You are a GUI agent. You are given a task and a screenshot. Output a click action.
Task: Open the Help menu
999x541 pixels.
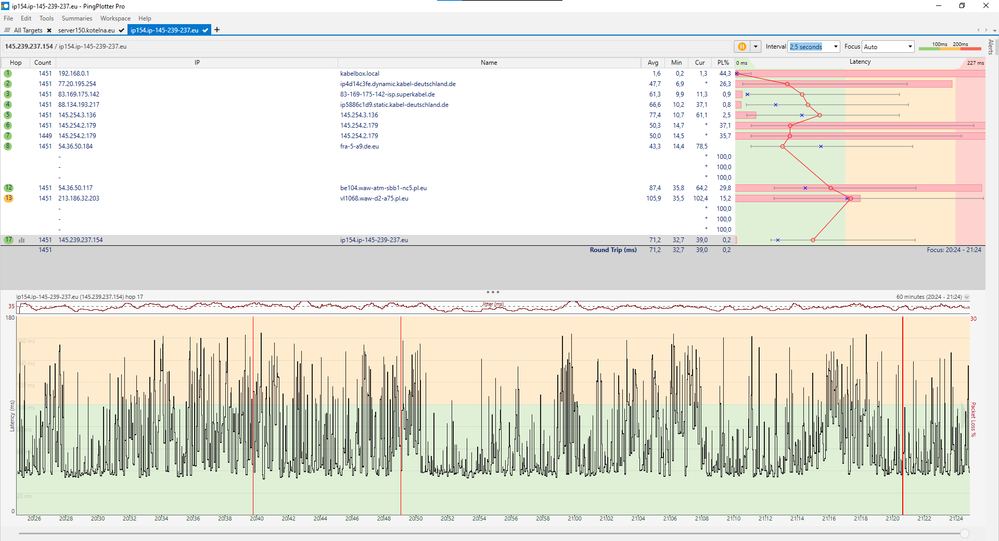click(x=145, y=18)
